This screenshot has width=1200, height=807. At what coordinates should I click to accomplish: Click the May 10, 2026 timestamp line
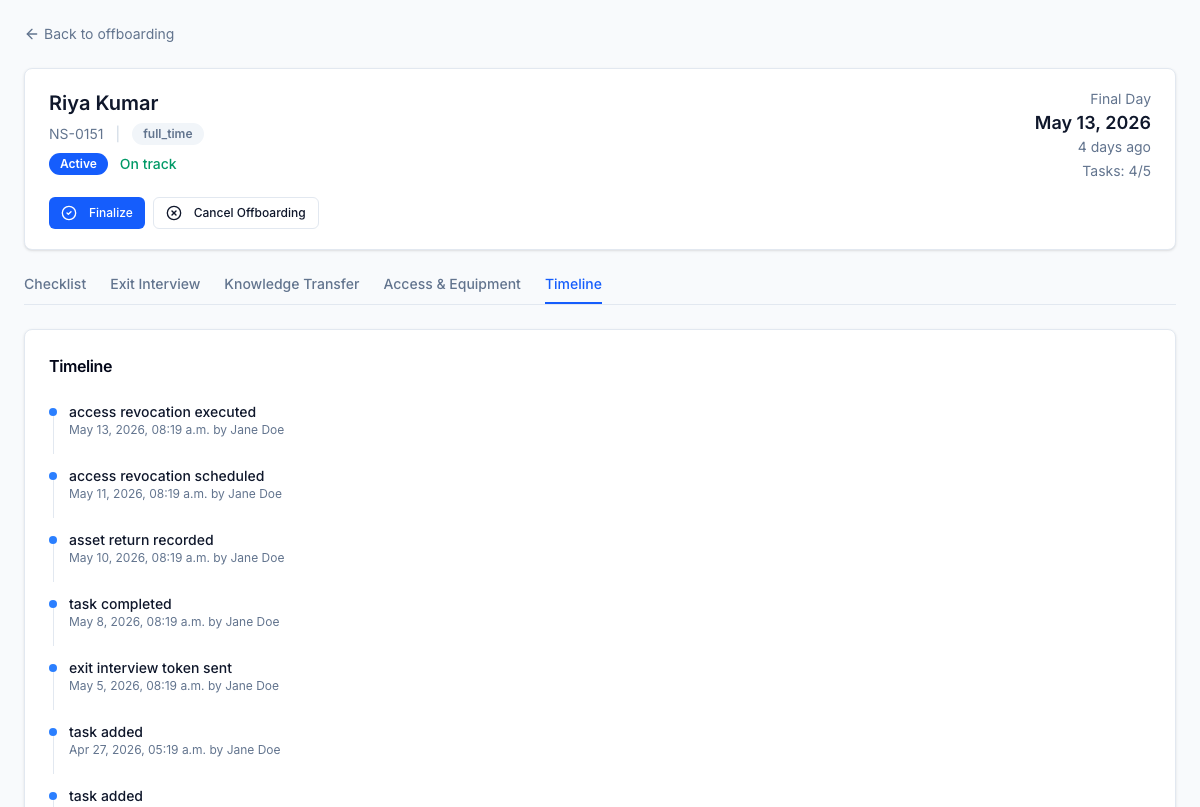pos(176,558)
